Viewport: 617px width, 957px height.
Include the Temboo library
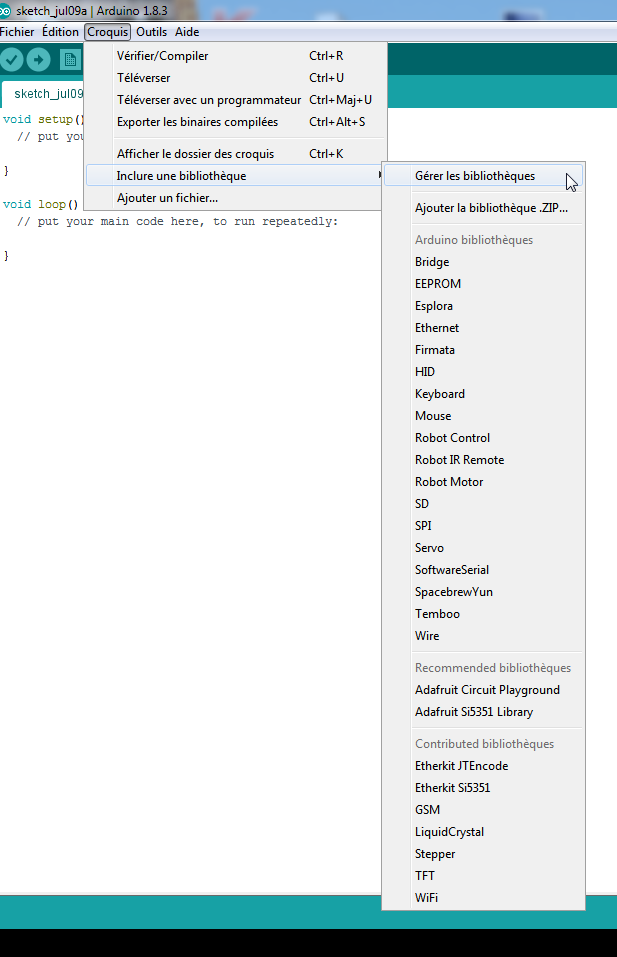pos(483,613)
